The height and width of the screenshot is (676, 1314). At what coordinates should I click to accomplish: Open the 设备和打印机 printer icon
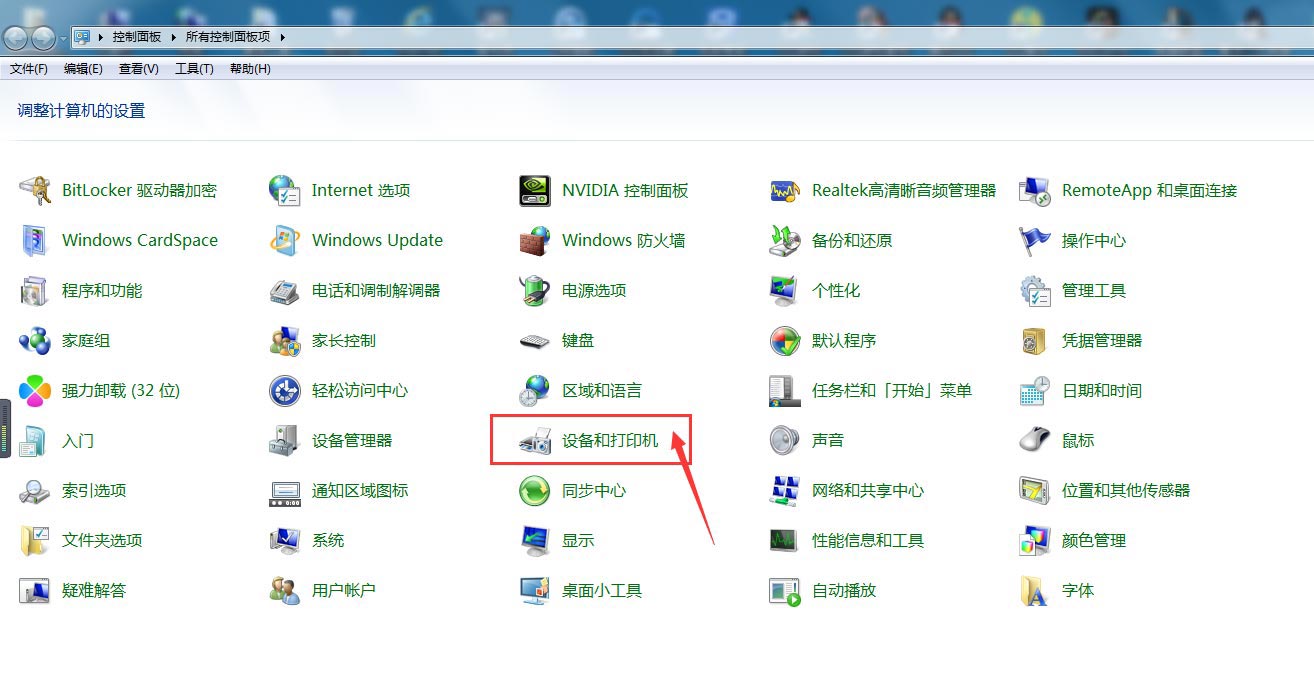[x=535, y=440]
